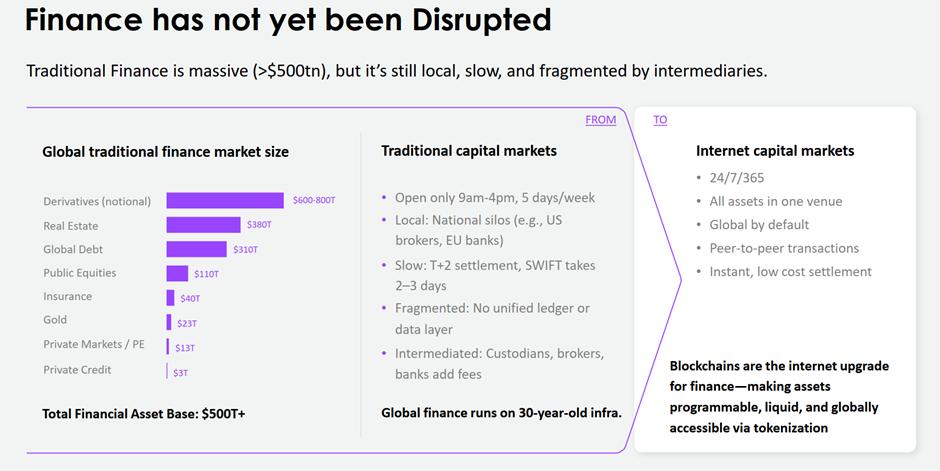Screen dimensions: 940x471
Task: Click the $310T data label
Action: (x=245, y=249)
